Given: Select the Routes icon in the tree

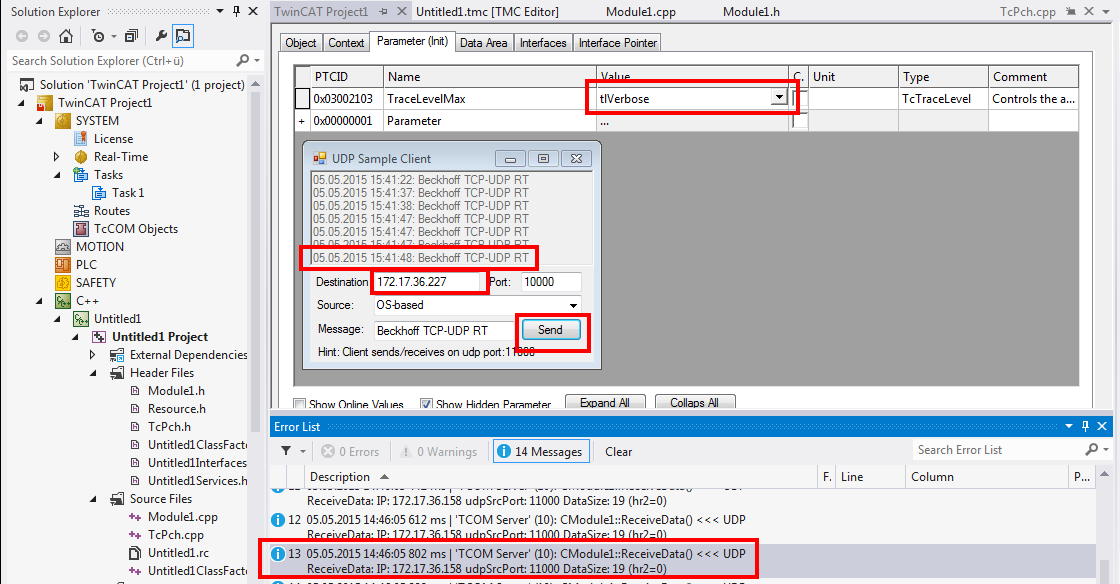Looking at the screenshot, I should [x=81, y=211].
